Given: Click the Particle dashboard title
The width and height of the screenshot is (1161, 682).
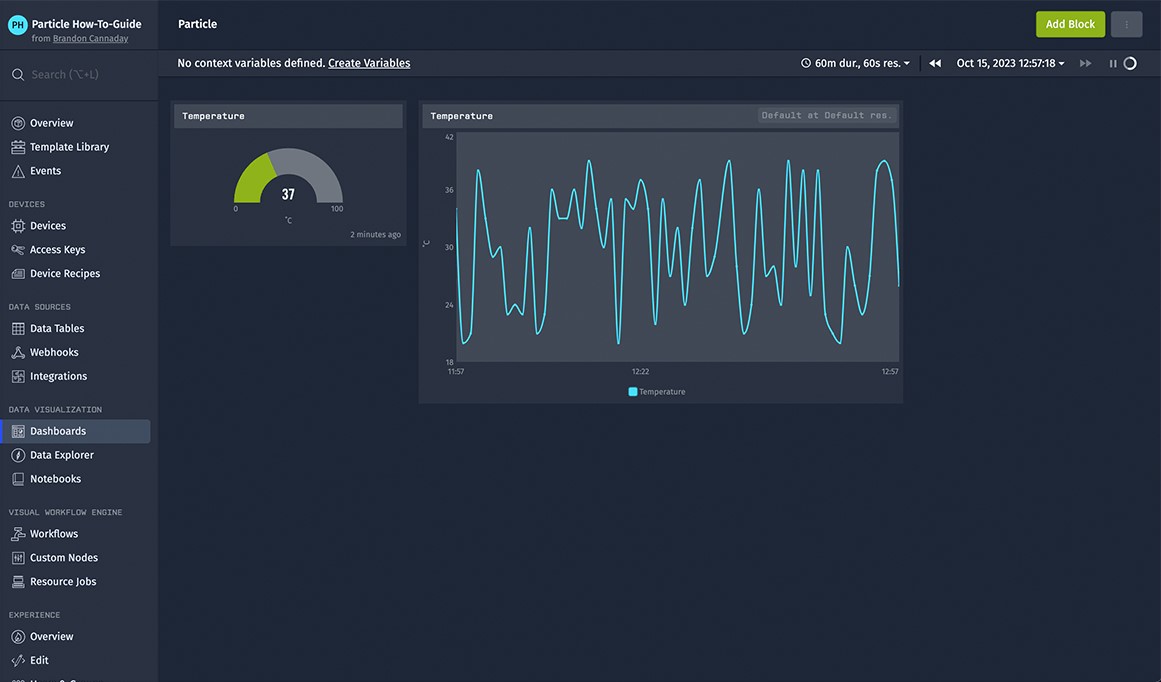Looking at the screenshot, I should point(197,24).
